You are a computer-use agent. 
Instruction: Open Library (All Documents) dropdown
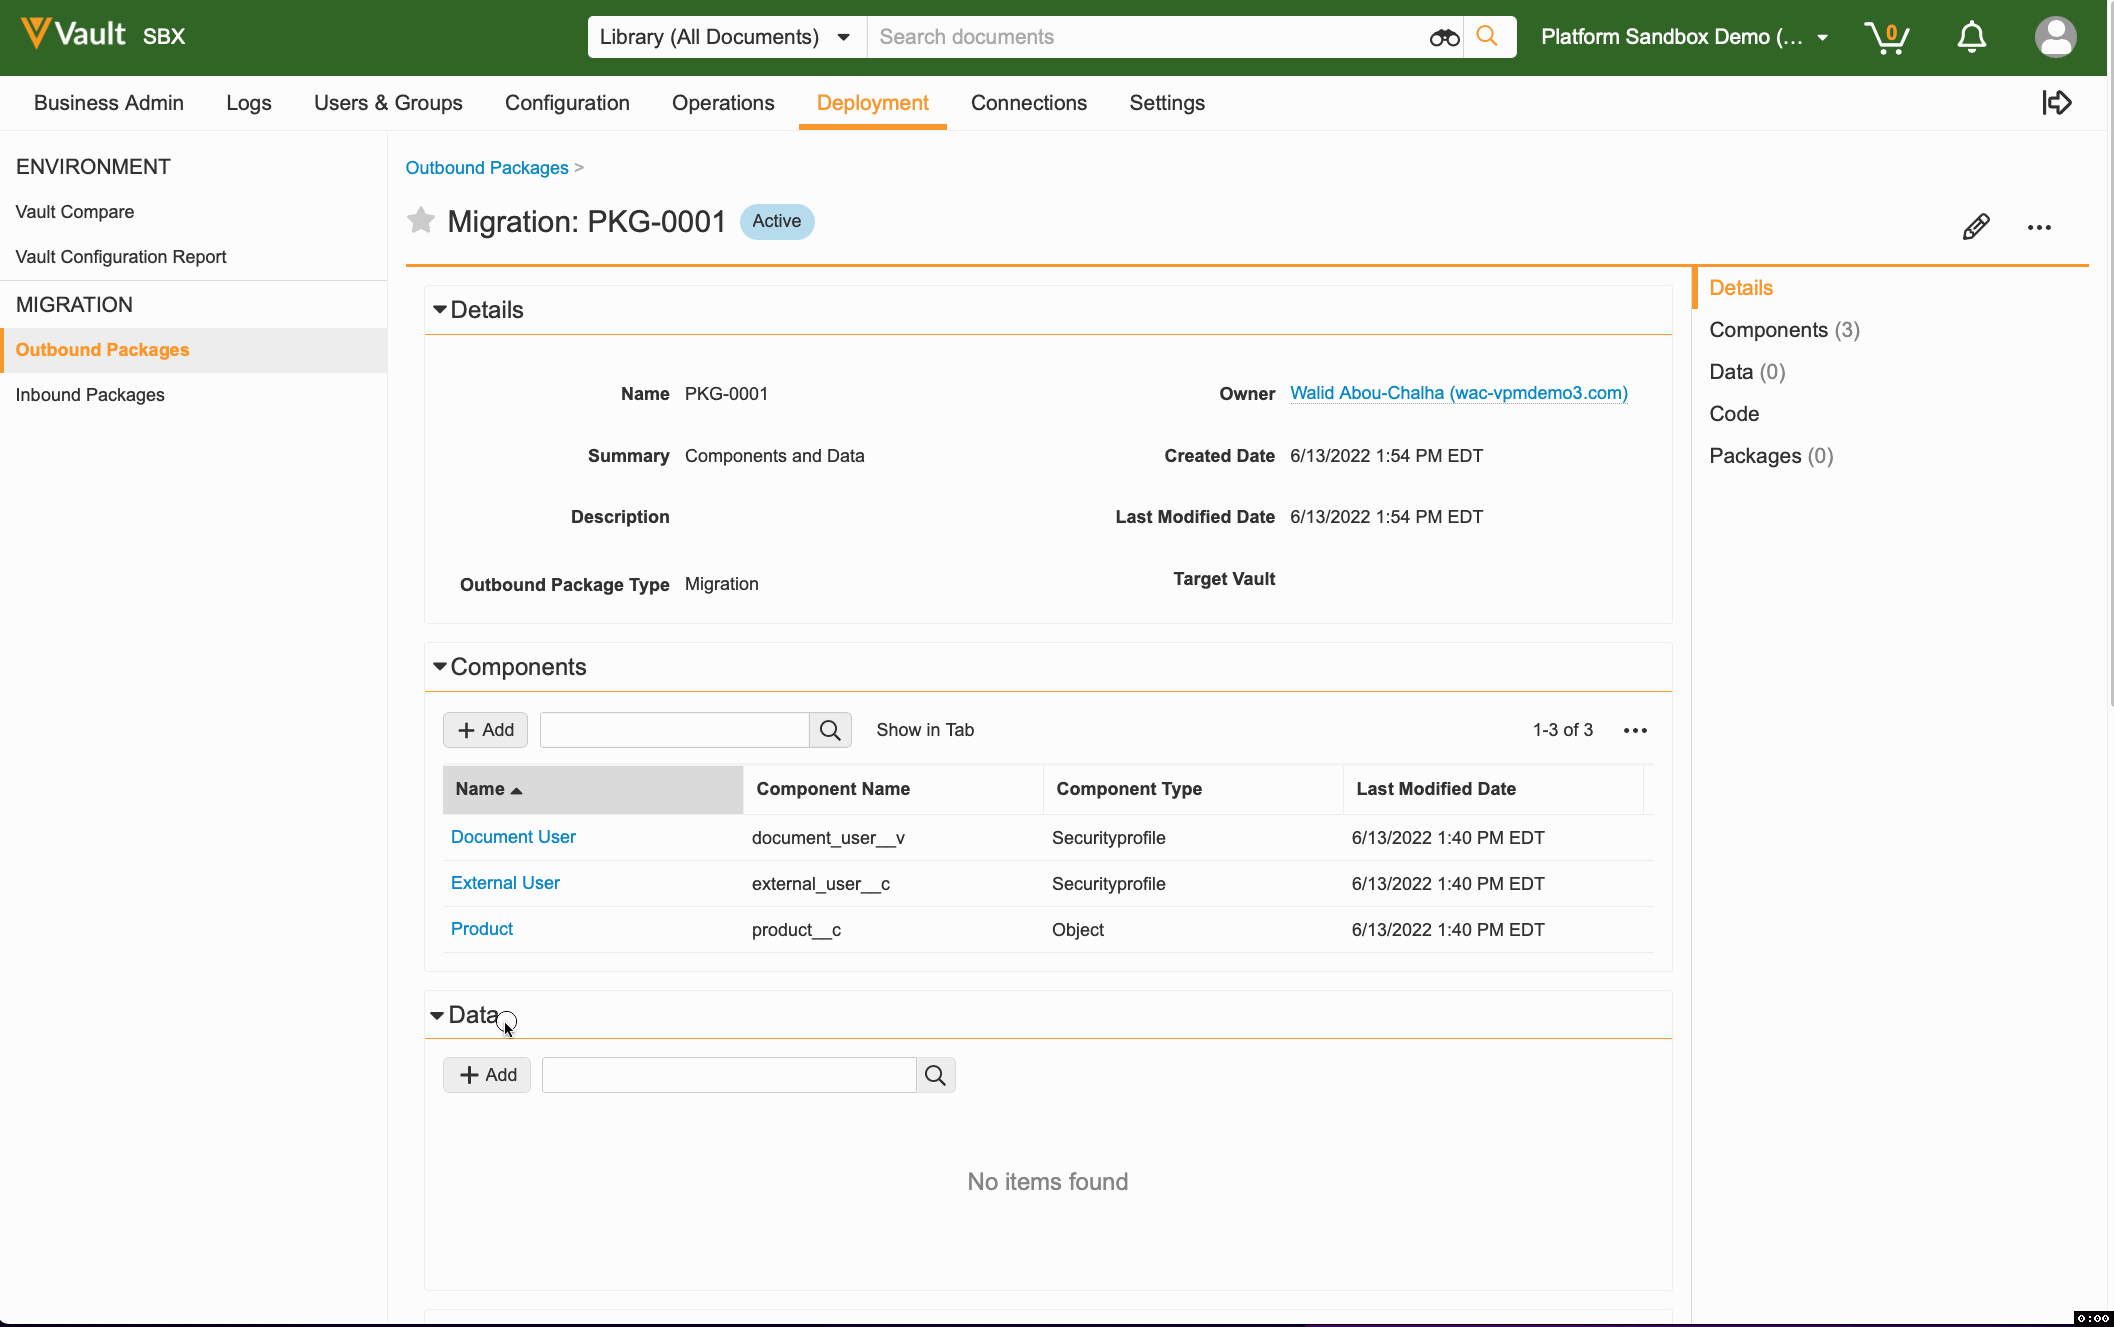(x=726, y=37)
